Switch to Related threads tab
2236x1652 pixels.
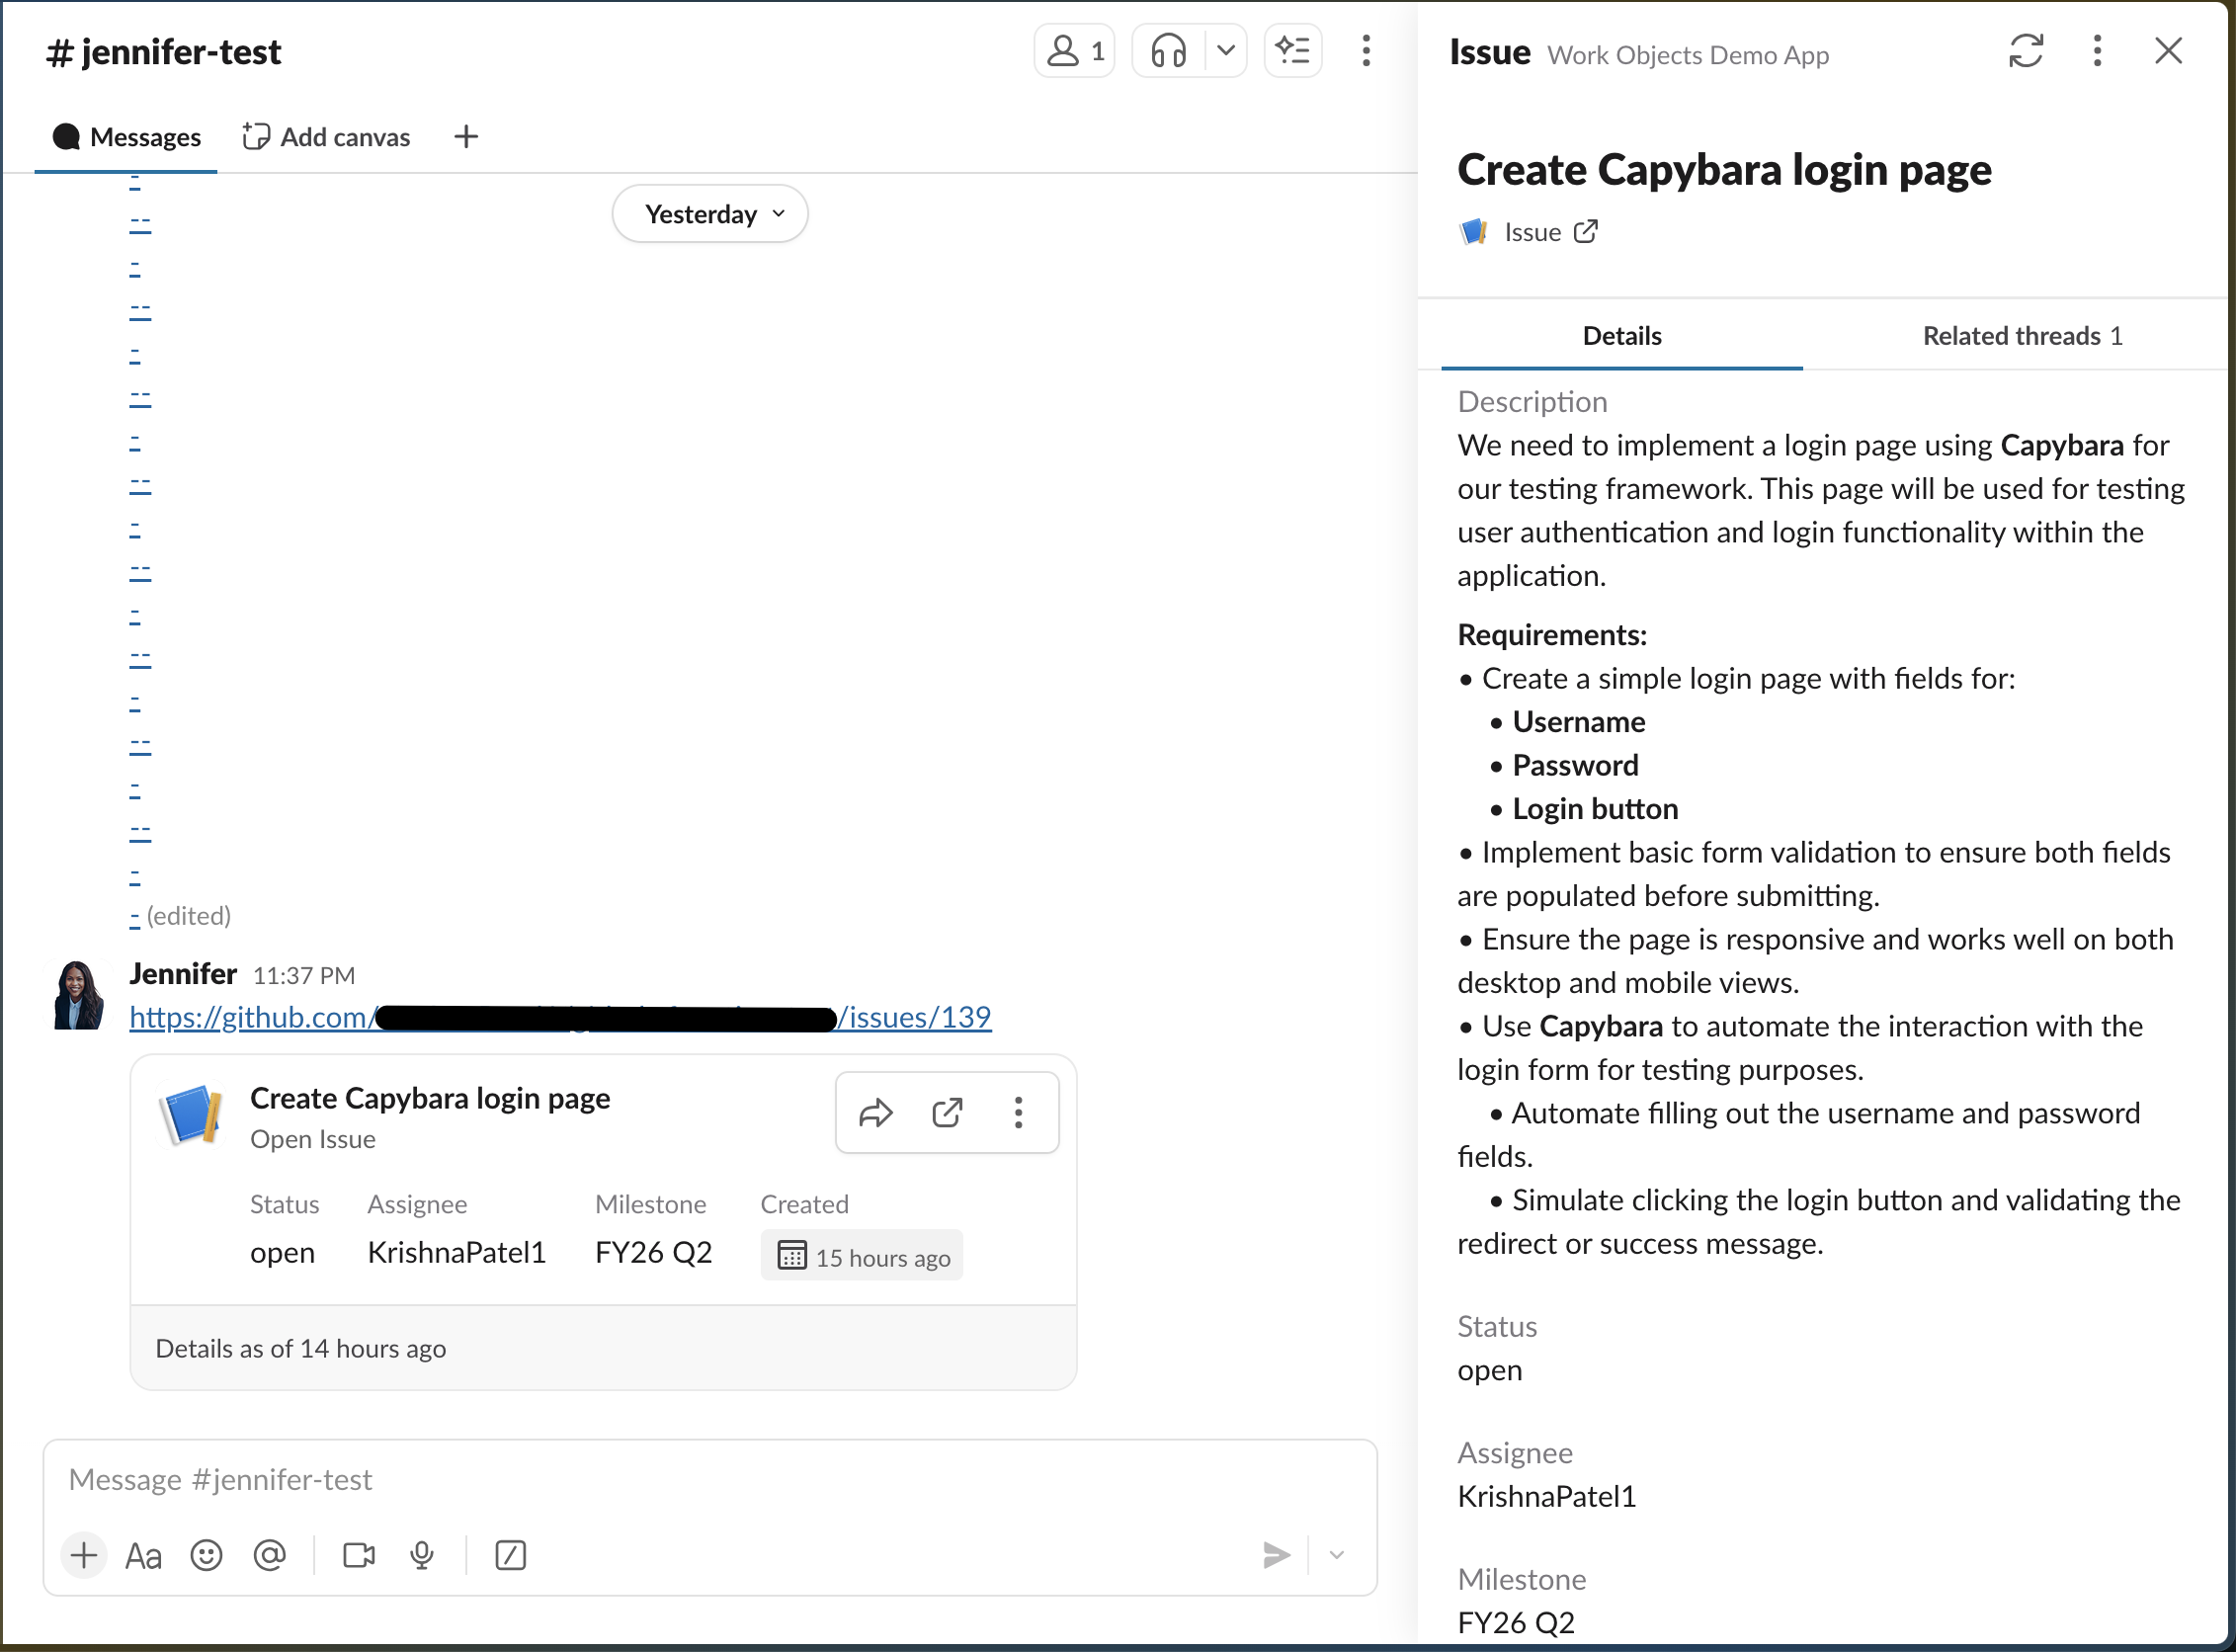click(x=2021, y=336)
